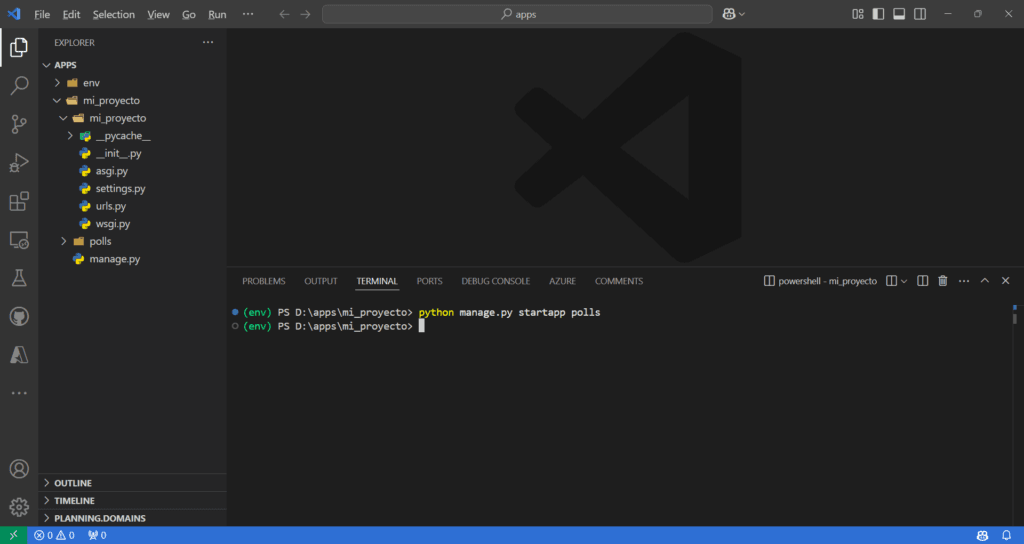Open Copilot chat menu in title bar

(x=733, y=14)
